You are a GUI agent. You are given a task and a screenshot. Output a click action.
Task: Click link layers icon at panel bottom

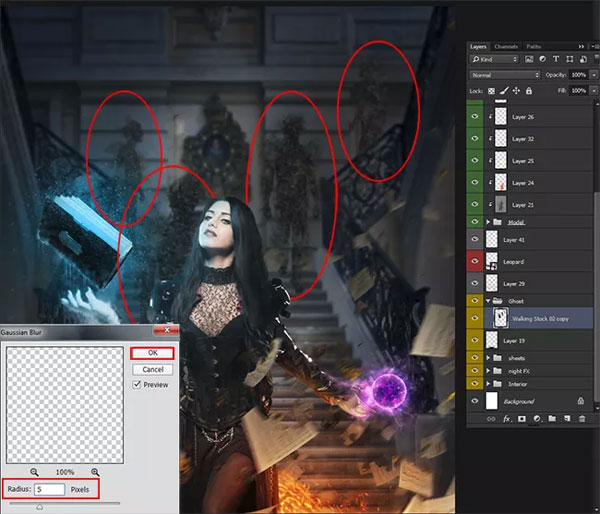491,419
